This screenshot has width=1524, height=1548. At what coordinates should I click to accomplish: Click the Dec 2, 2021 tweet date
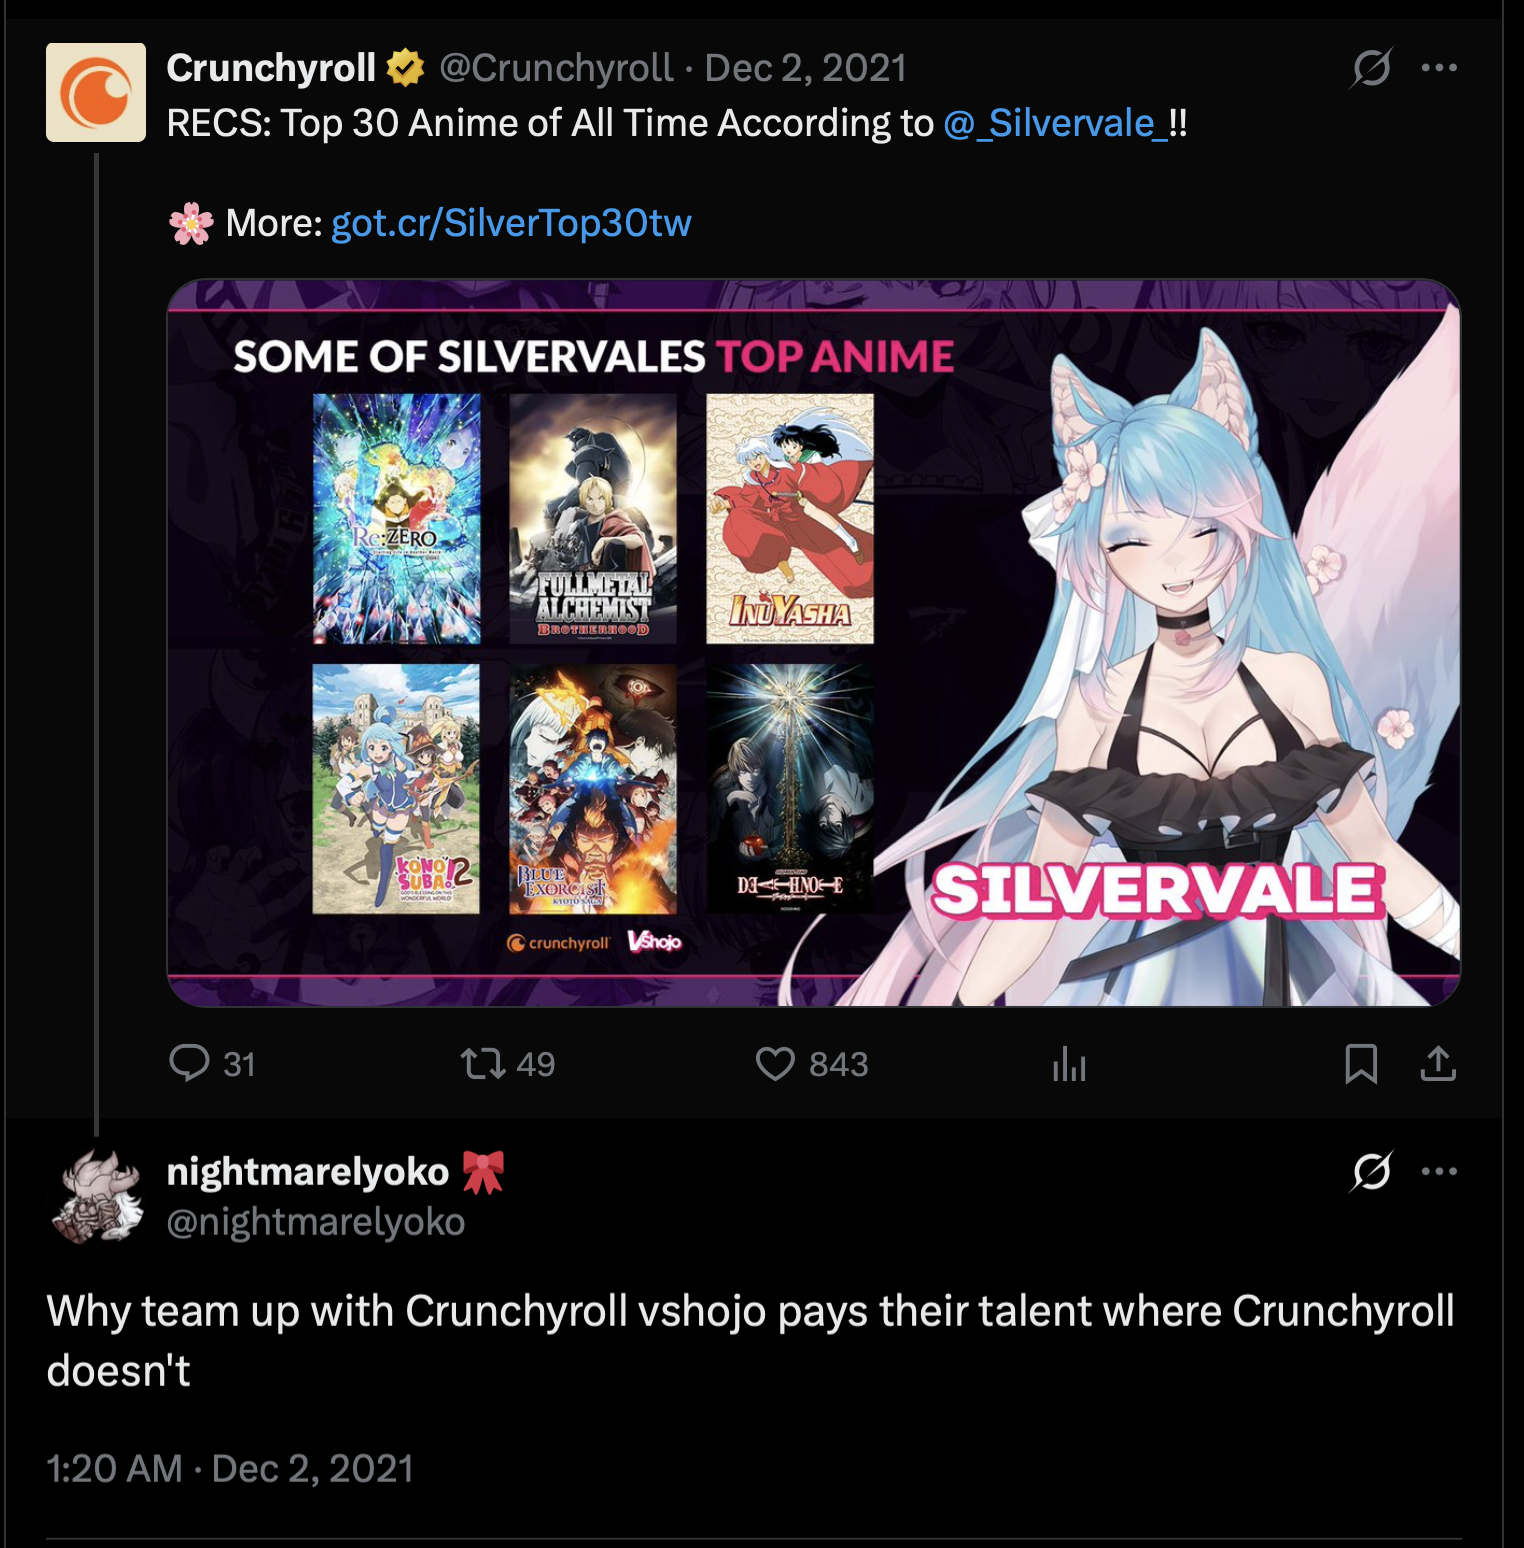click(805, 68)
